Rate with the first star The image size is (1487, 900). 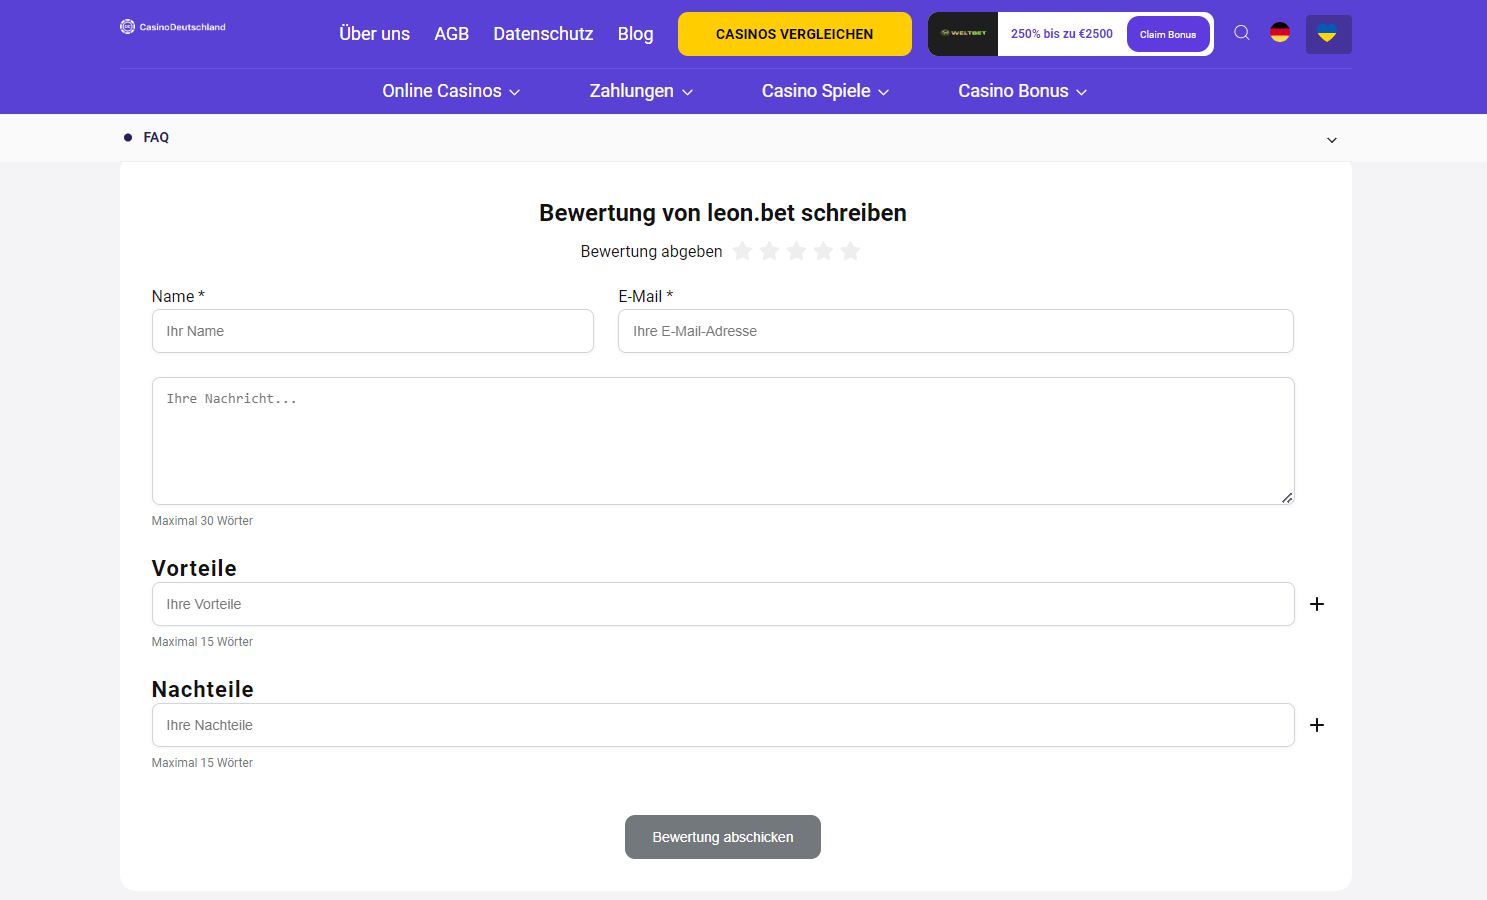point(742,251)
